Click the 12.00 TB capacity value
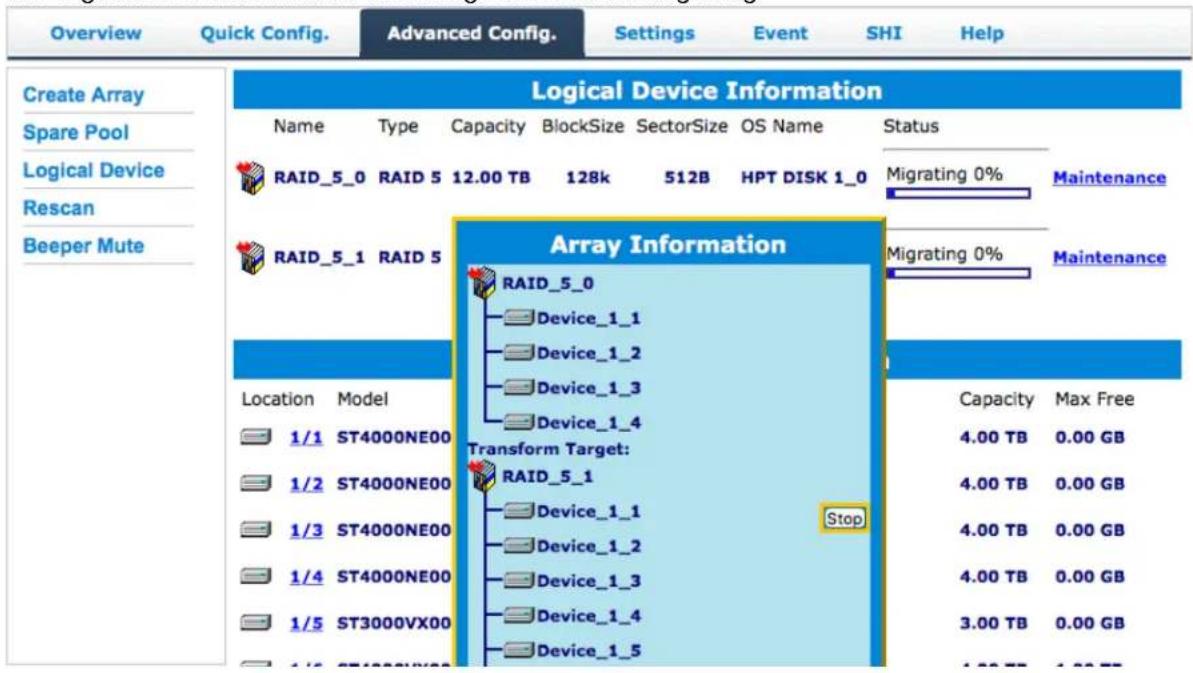The image size is (1193, 673). [x=491, y=178]
